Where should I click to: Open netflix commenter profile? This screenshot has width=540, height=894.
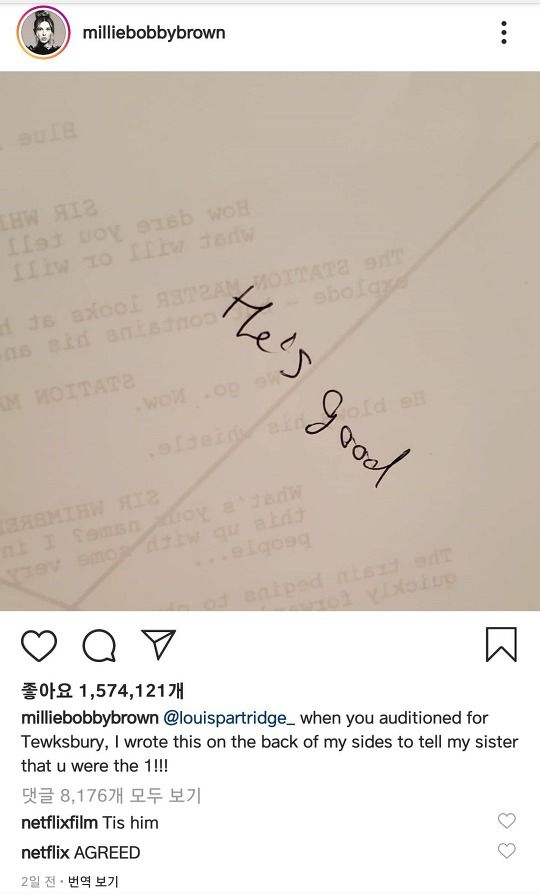click(x=45, y=852)
